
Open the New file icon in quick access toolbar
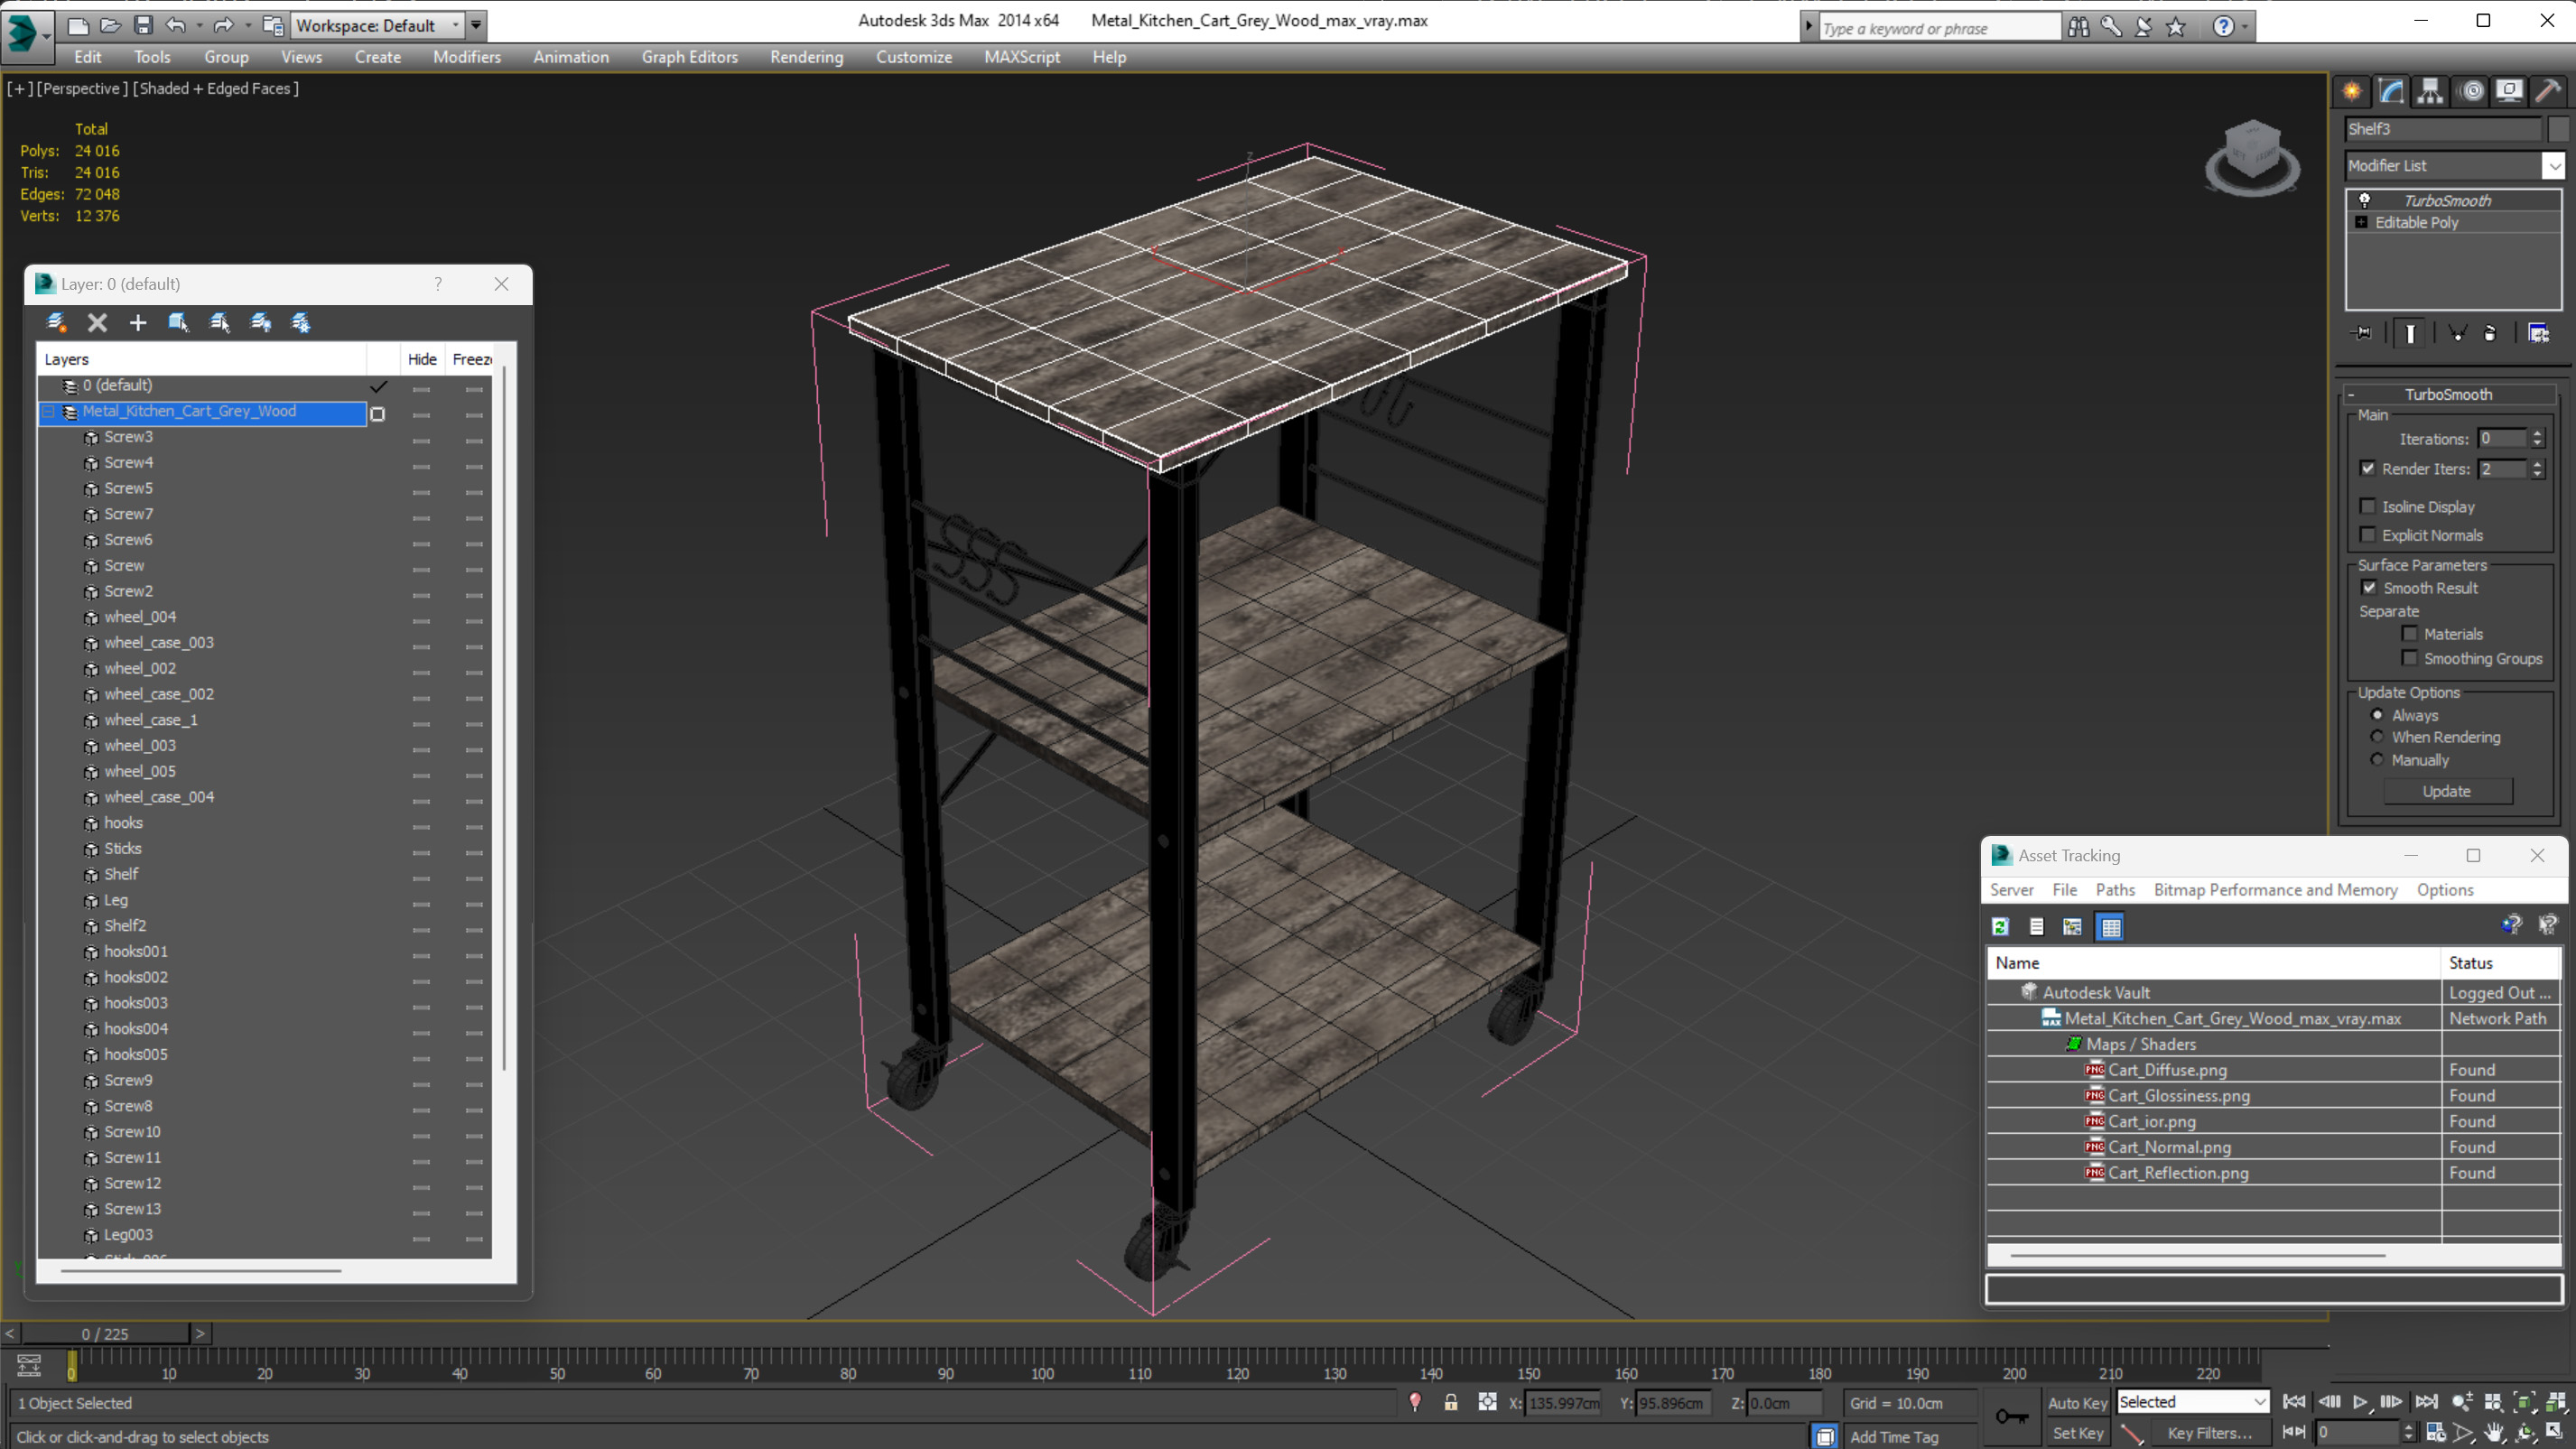click(78, 25)
